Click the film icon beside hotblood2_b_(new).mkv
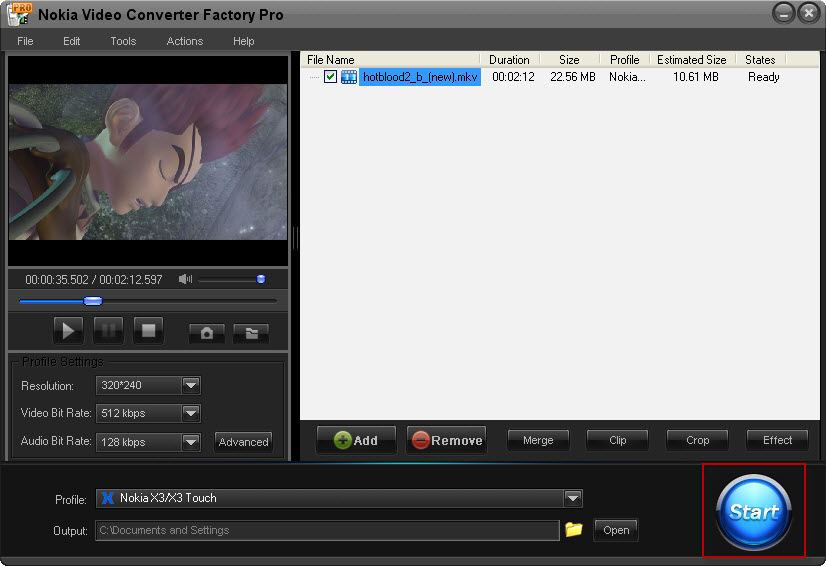 coord(349,77)
